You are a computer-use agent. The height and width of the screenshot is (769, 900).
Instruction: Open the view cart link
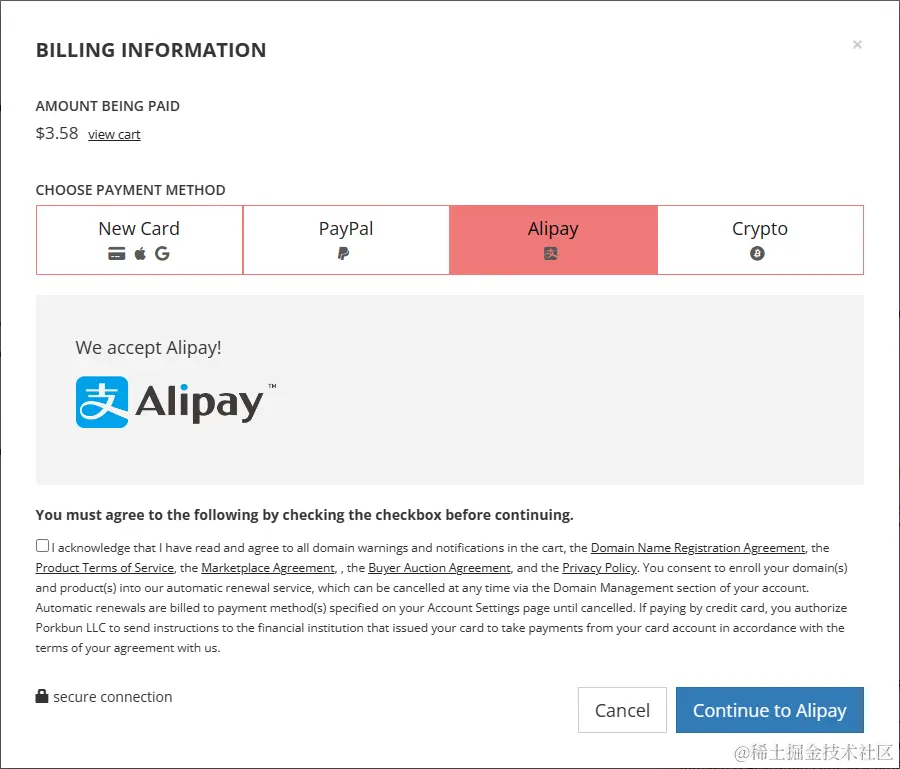click(x=114, y=134)
